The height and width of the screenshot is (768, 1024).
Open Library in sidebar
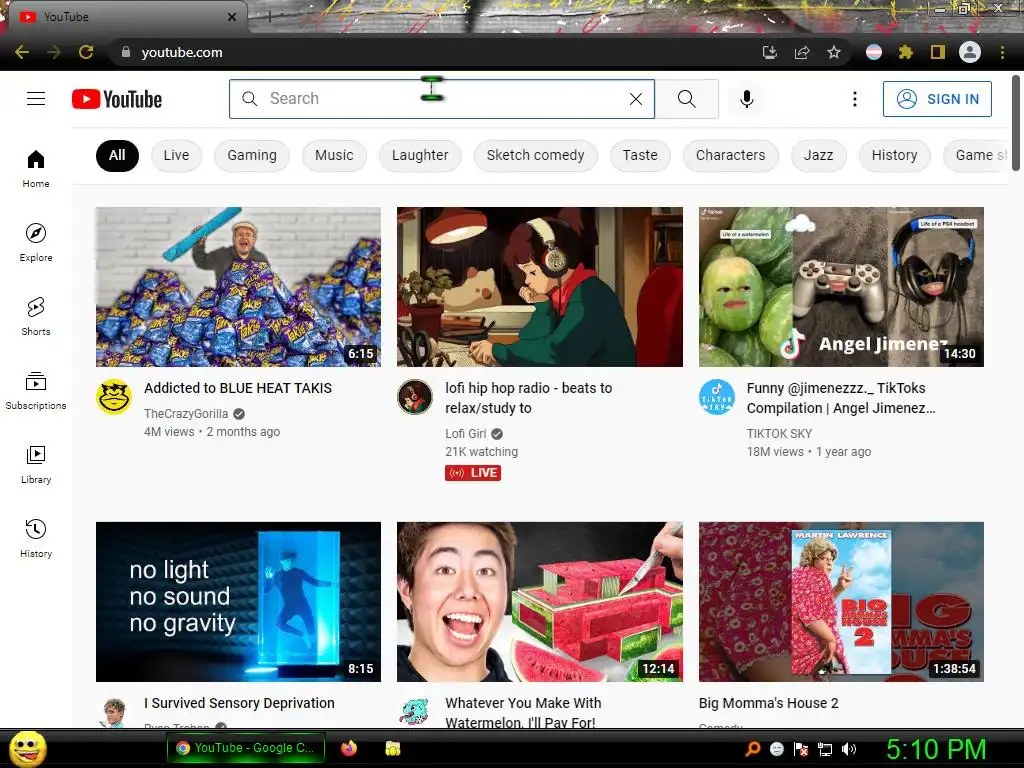point(36,464)
